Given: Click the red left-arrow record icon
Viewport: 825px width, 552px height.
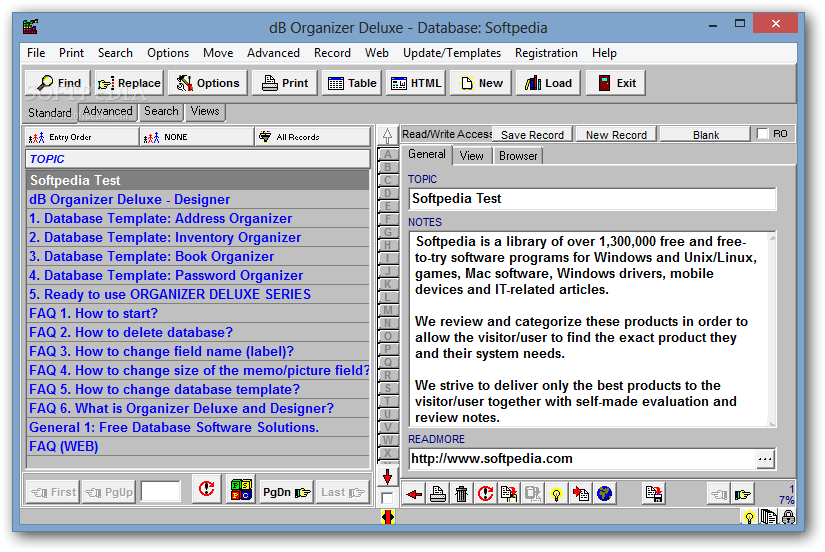Looking at the screenshot, I should 414,494.
